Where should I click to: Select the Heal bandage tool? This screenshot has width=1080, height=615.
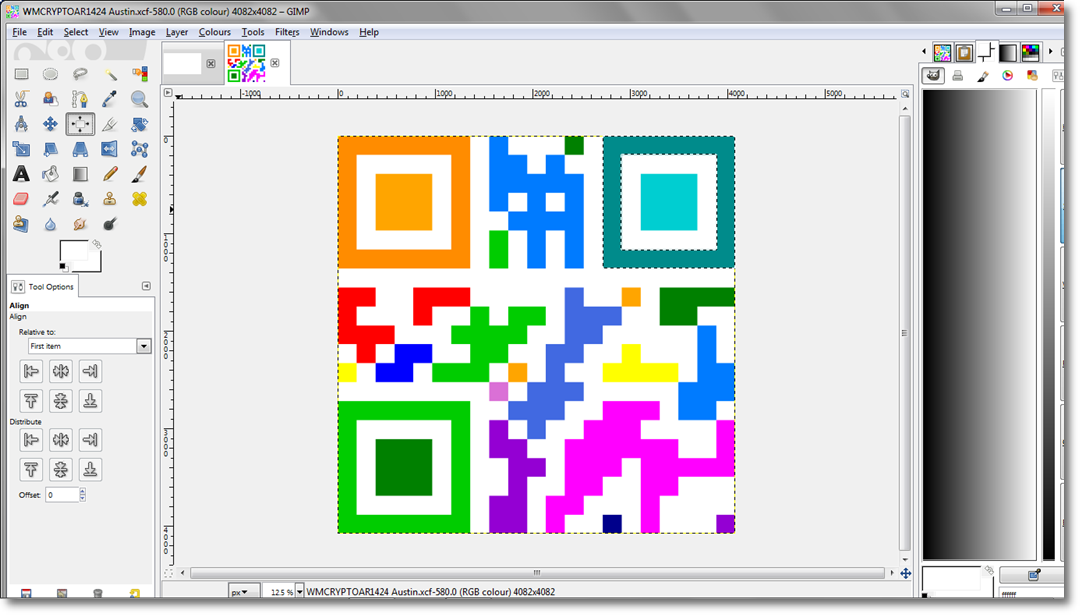[x=139, y=199]
